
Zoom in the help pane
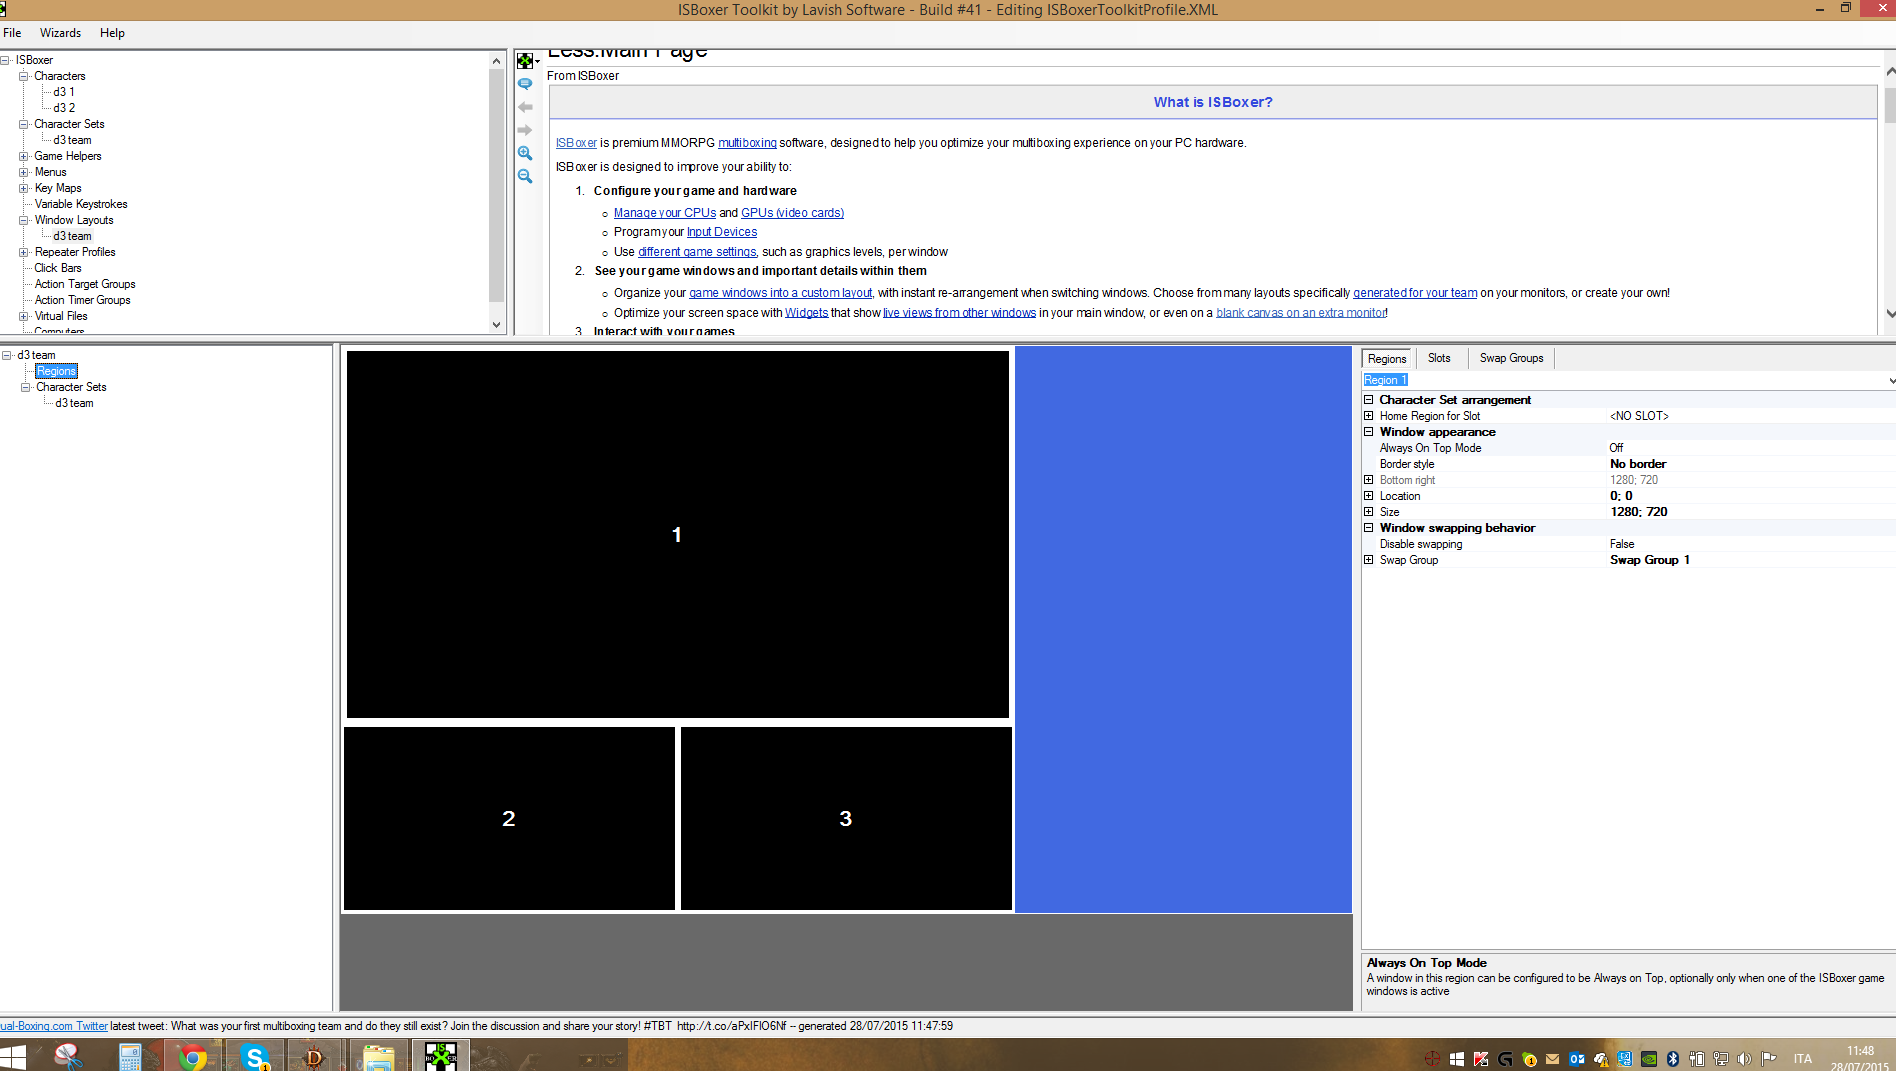tap(525, 153)
